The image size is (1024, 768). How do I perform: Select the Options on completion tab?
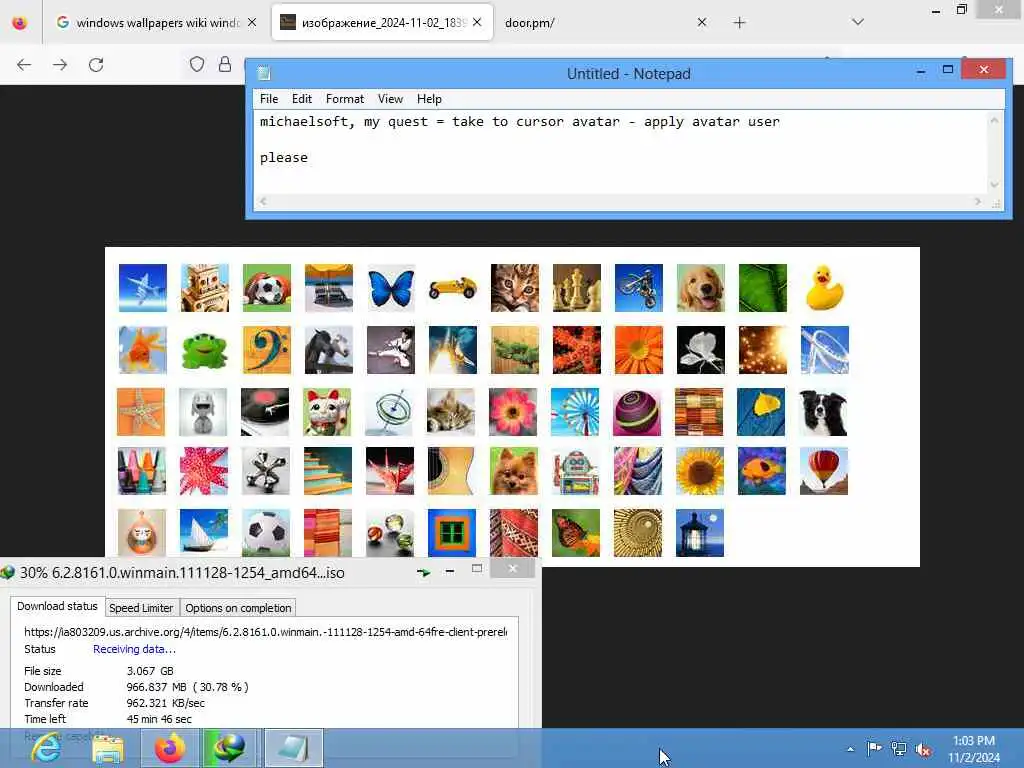click(238, 608)
